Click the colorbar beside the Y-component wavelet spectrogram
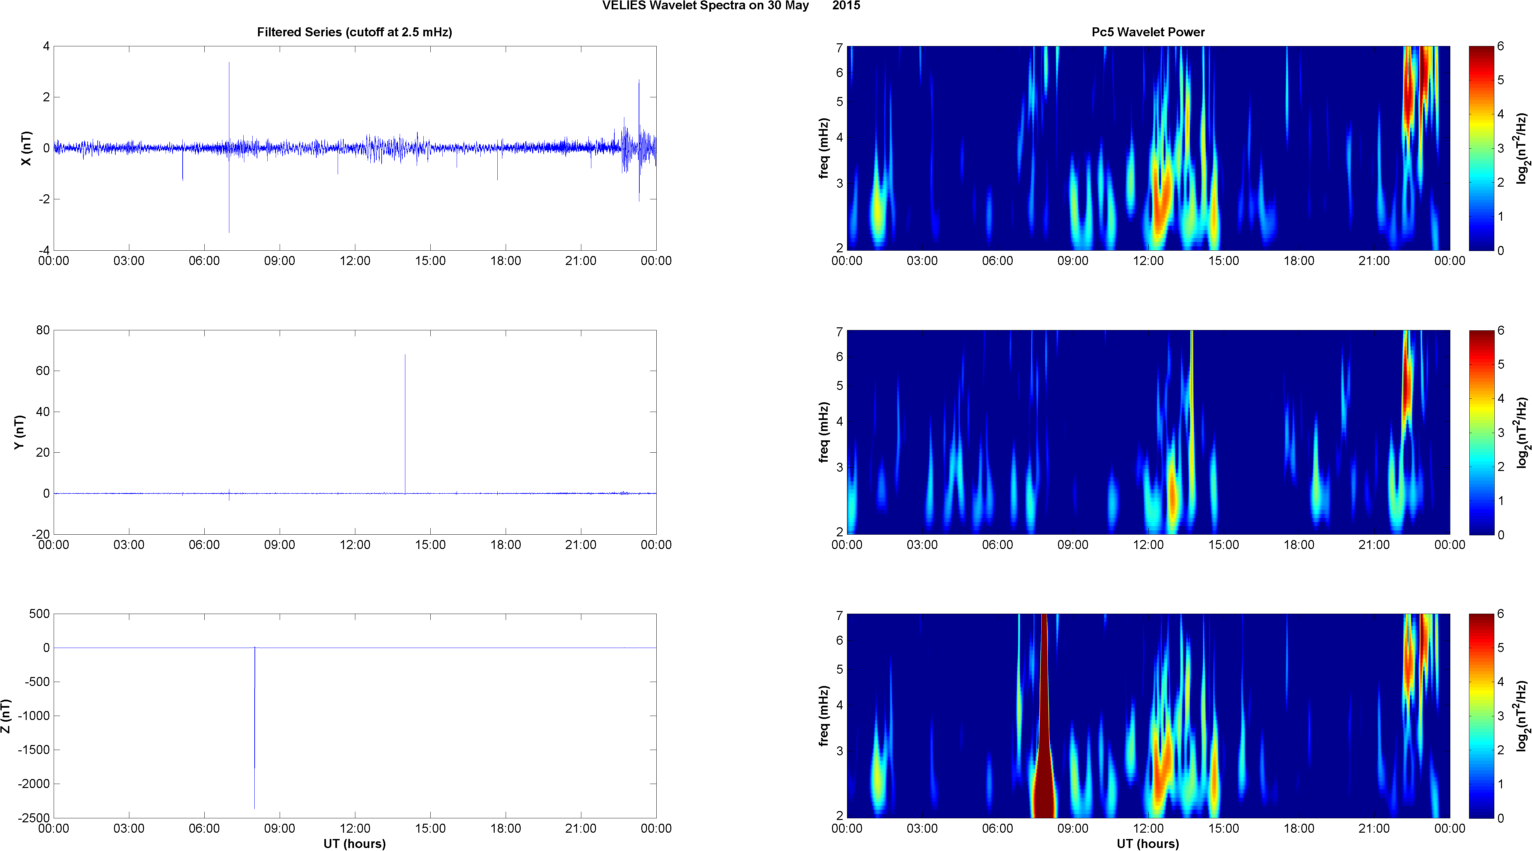The image size is (1532, 851). pos(1482,432)
